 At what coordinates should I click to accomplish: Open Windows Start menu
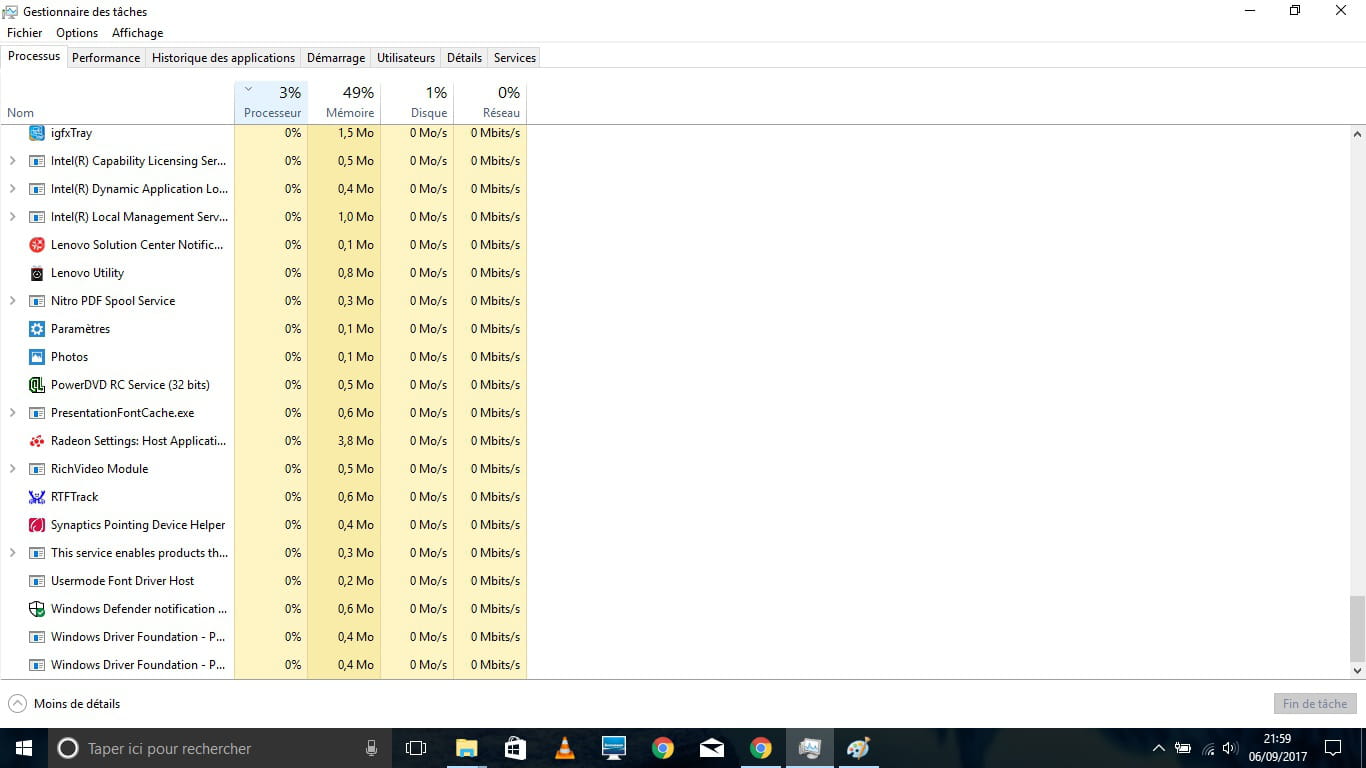[24, 748]
